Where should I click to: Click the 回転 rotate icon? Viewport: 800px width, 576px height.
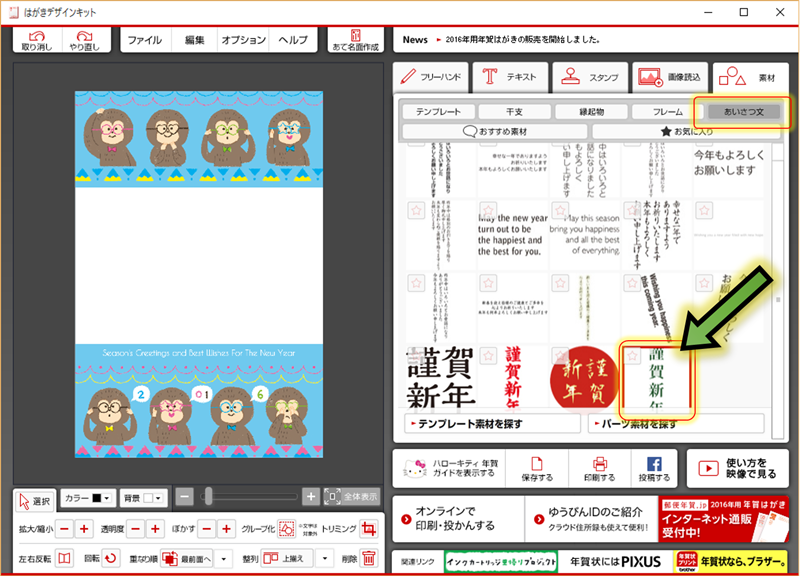[x=111, y=558]
